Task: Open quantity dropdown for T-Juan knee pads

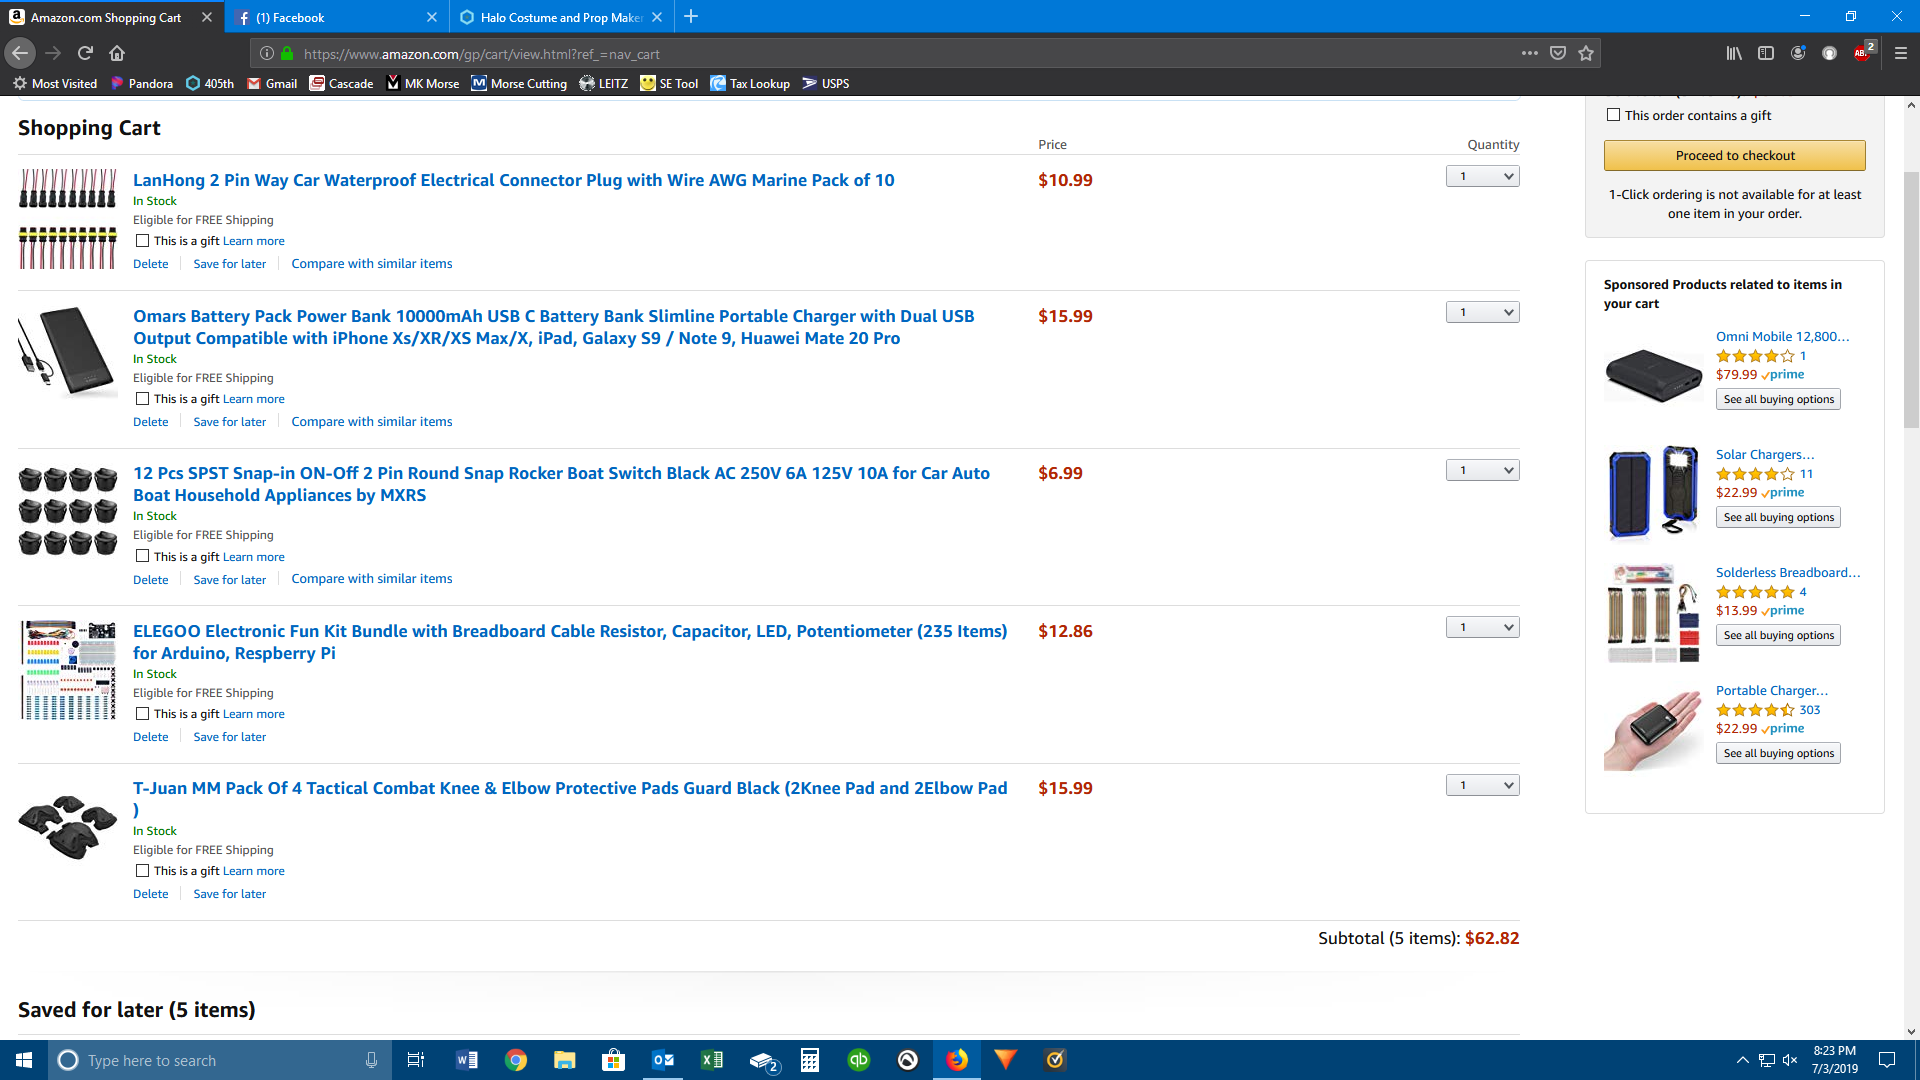Action: [1482, 786]
